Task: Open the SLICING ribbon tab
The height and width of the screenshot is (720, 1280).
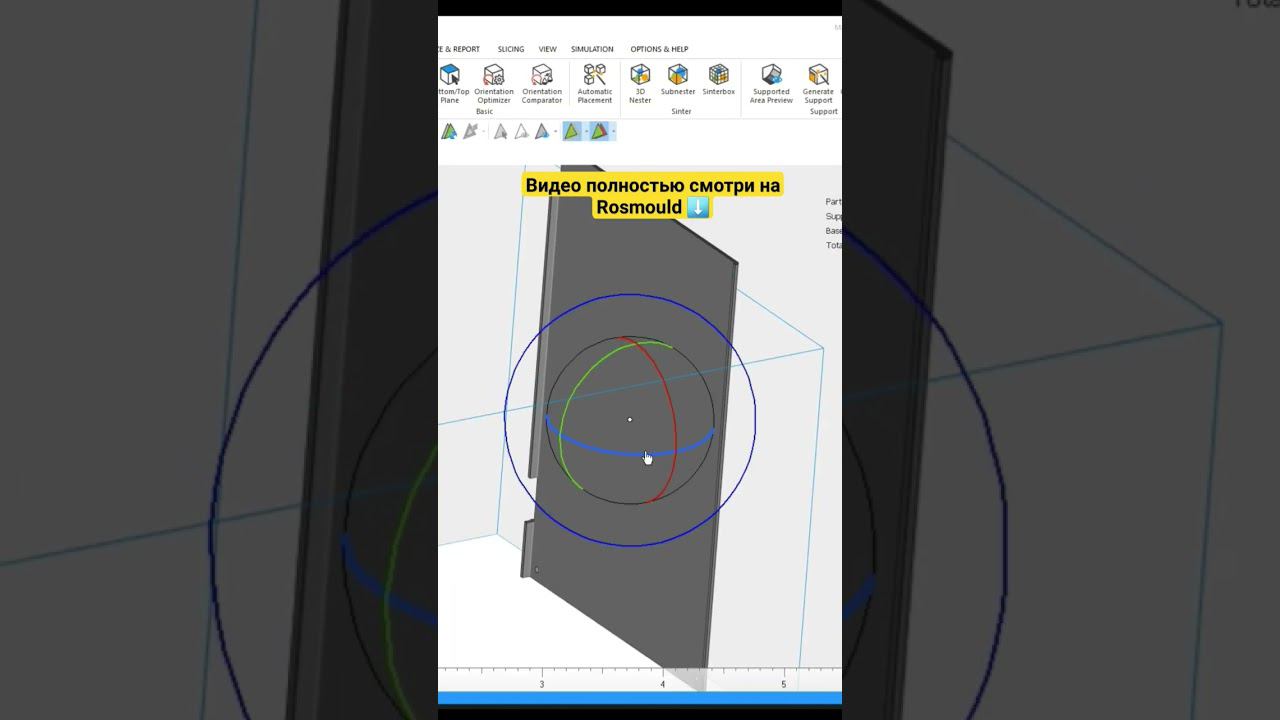Action: [511, 49]
